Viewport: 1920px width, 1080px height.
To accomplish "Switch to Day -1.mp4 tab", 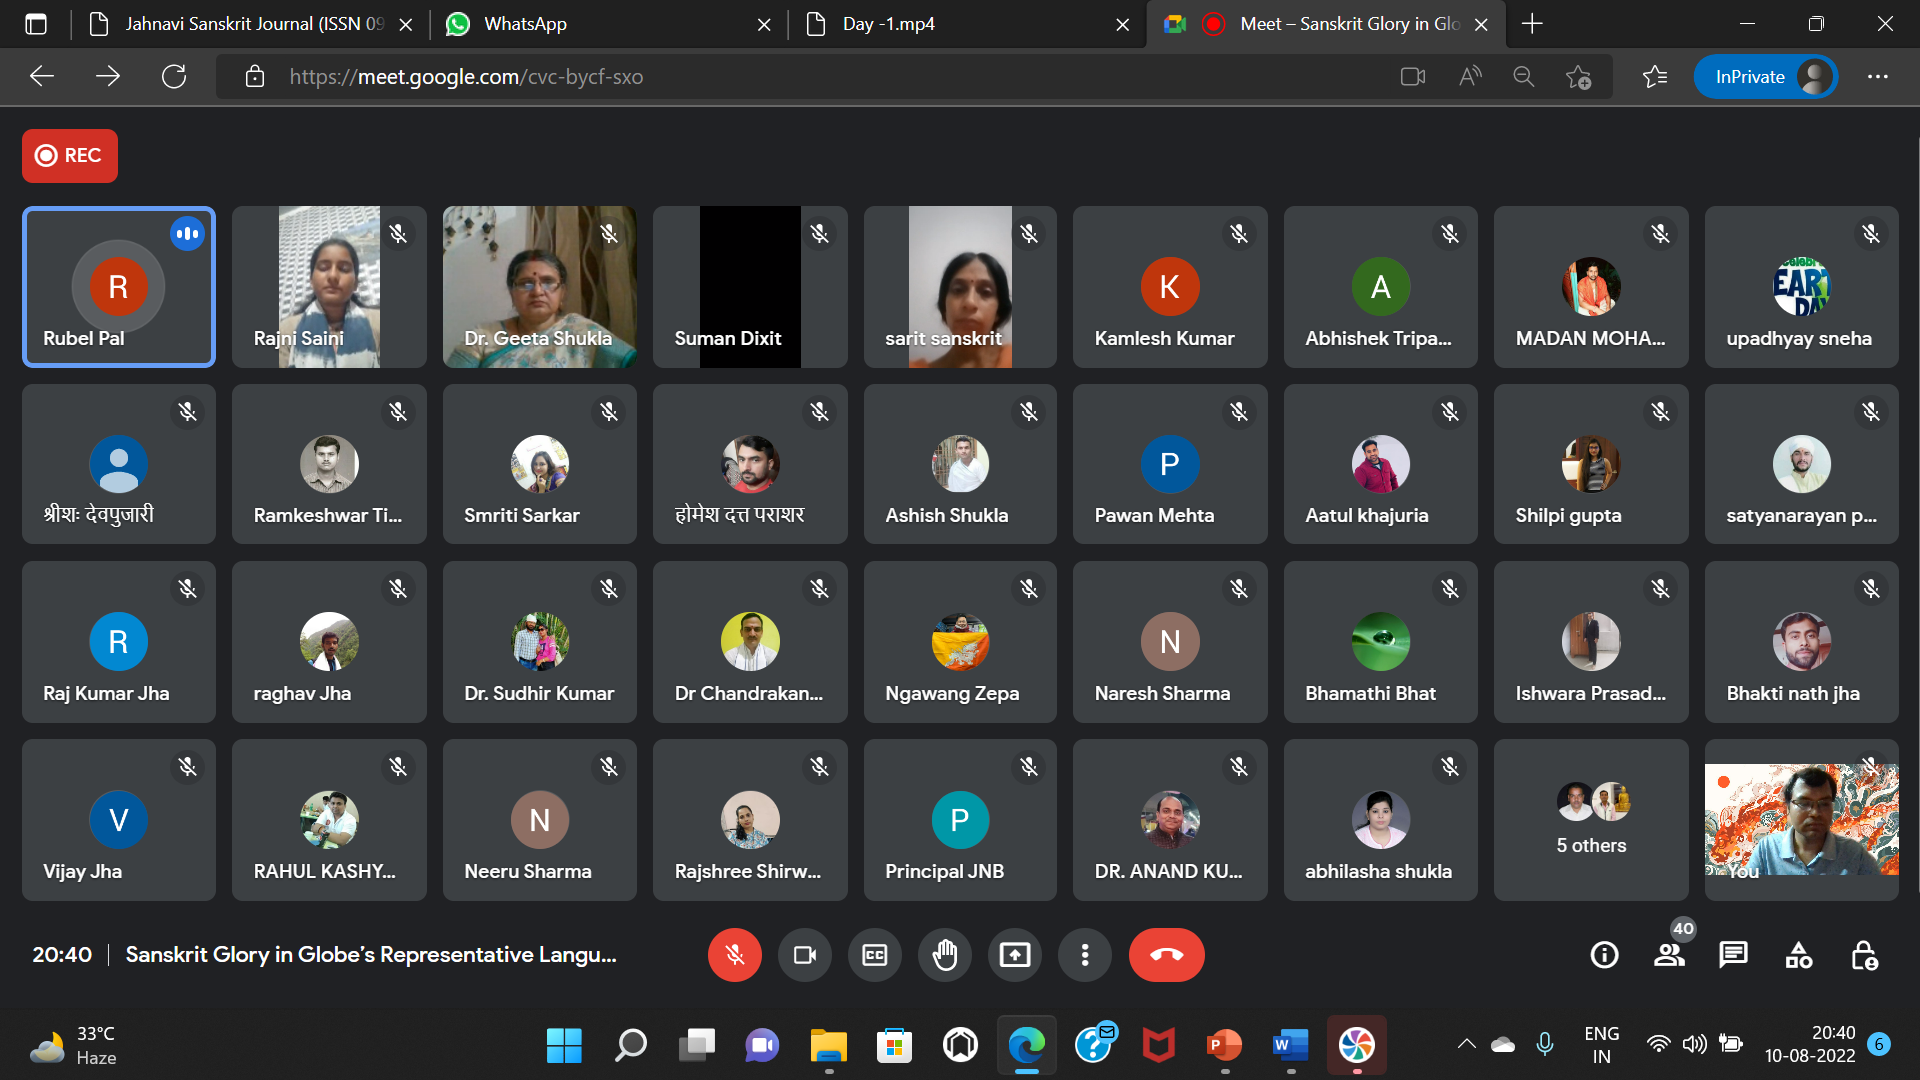I will coord(888,24).
